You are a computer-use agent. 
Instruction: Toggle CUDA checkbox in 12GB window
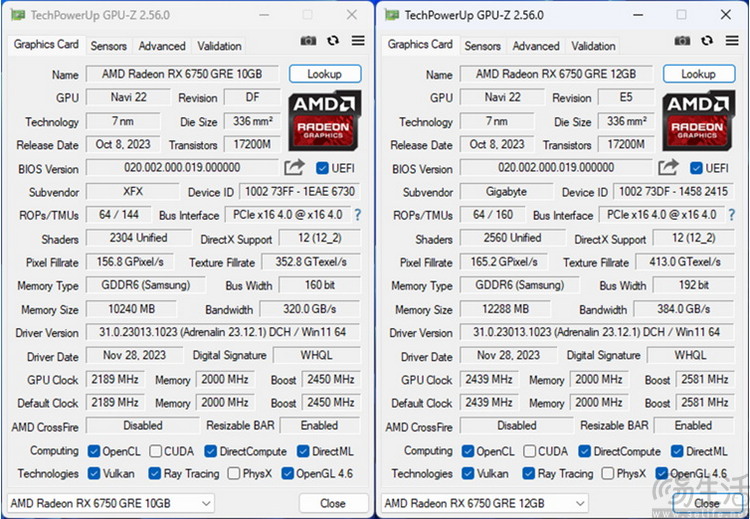point(529,451)
